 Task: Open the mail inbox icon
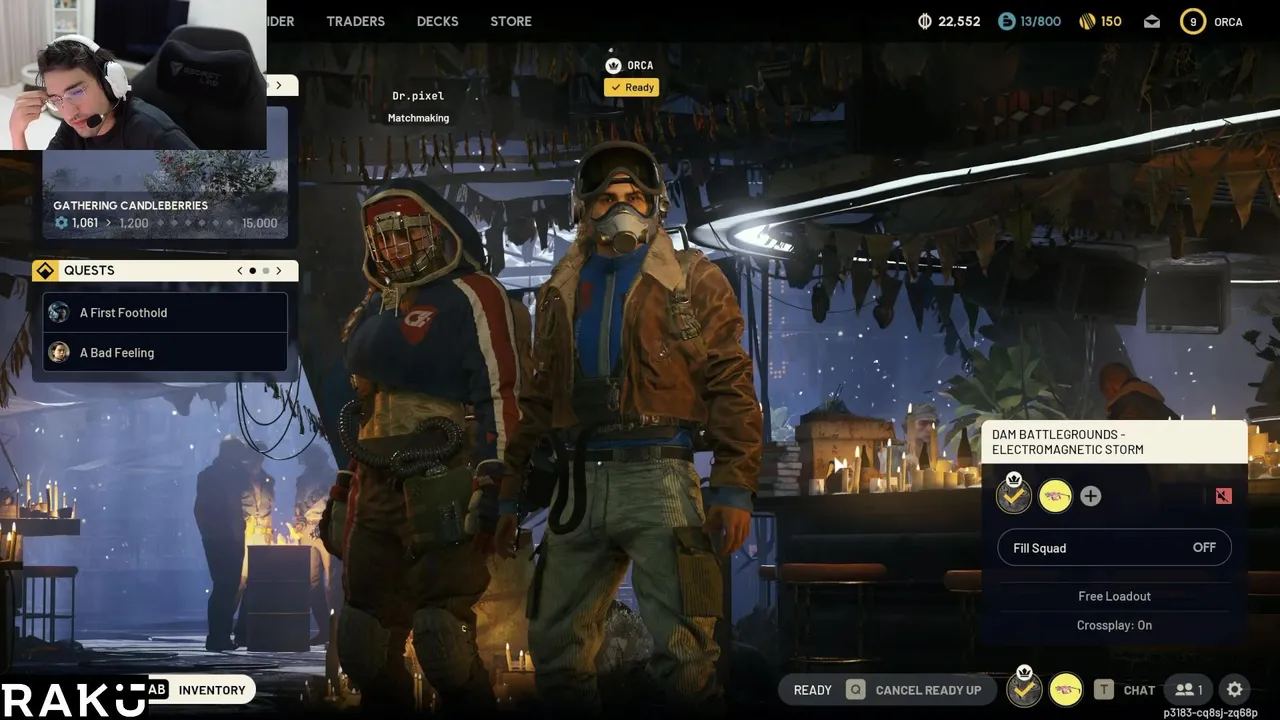(1152, 21)
